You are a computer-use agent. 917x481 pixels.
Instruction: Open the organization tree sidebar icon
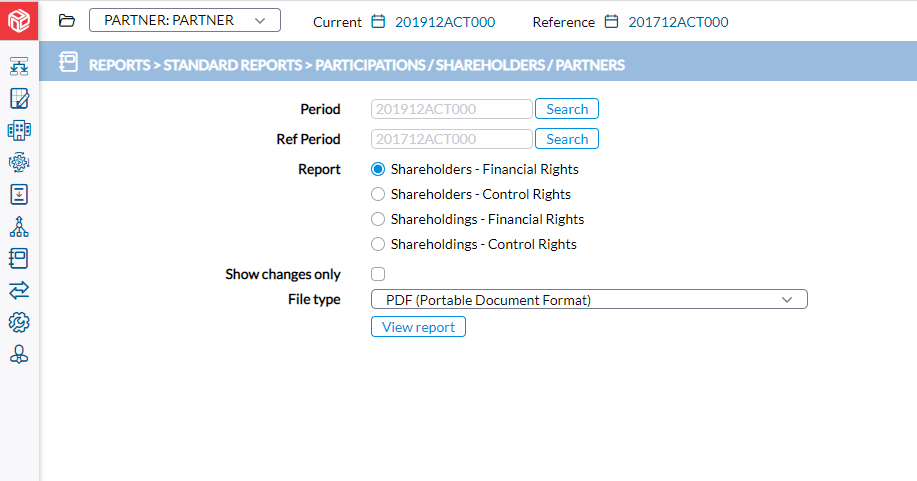coord(19,226)
